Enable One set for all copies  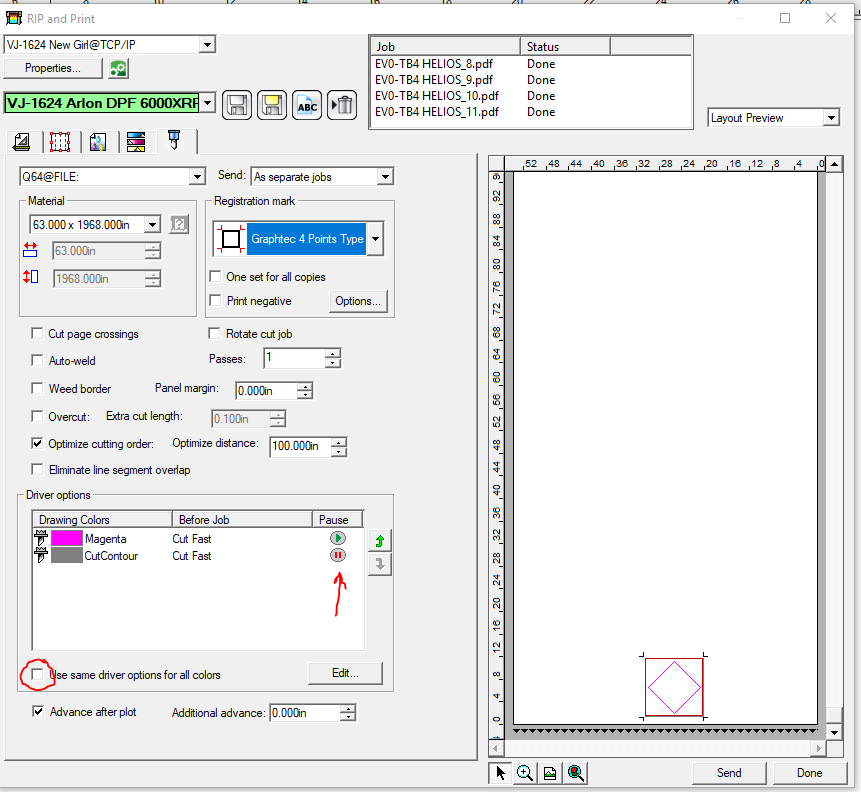tap(216, 276)
